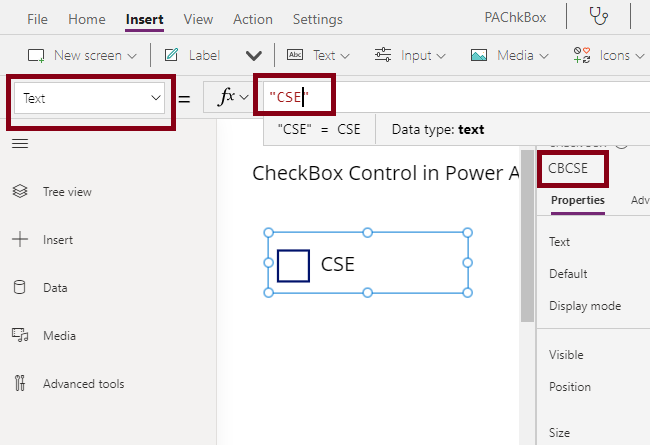Open the Settings tab

point(318,19)
